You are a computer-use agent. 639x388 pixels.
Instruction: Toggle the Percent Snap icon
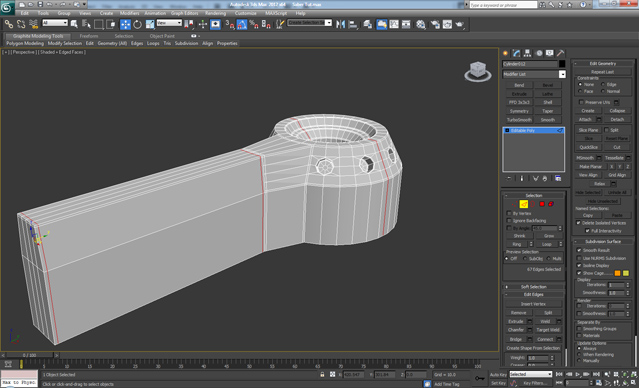point(254,24)
